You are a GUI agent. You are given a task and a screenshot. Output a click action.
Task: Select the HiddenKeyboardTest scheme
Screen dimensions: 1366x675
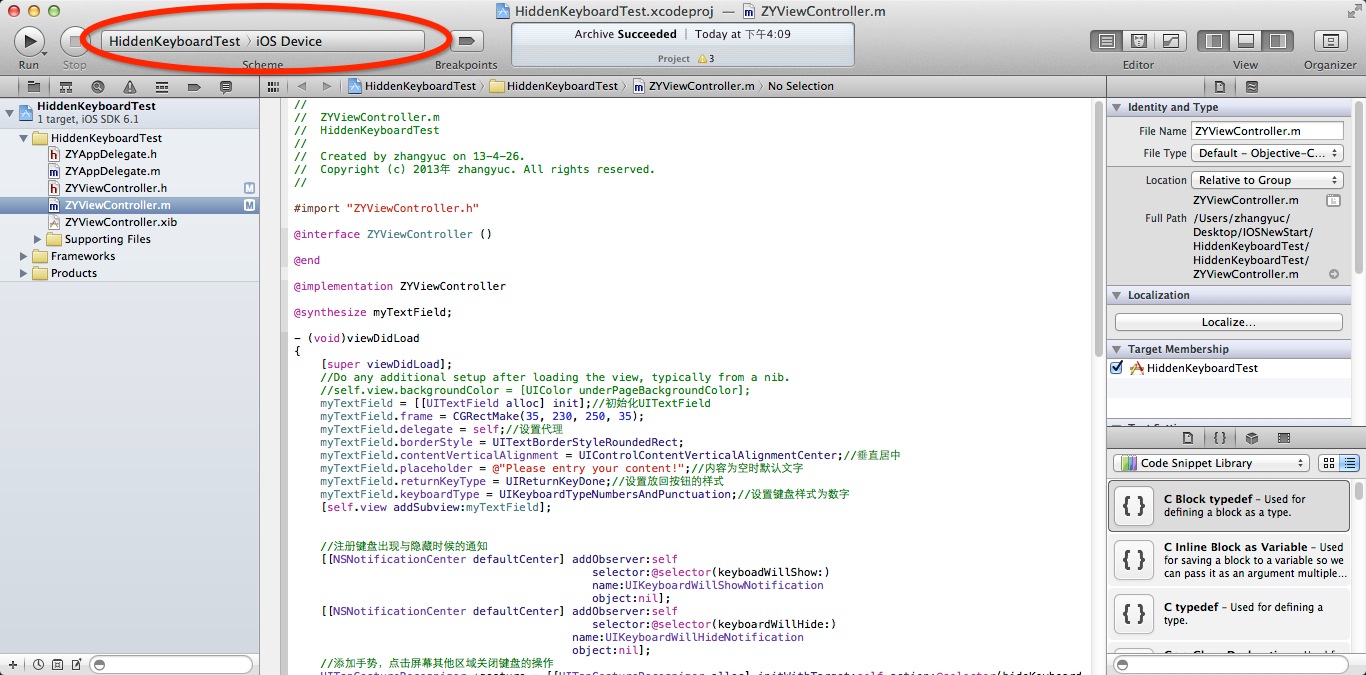click(x=174, y=41)
